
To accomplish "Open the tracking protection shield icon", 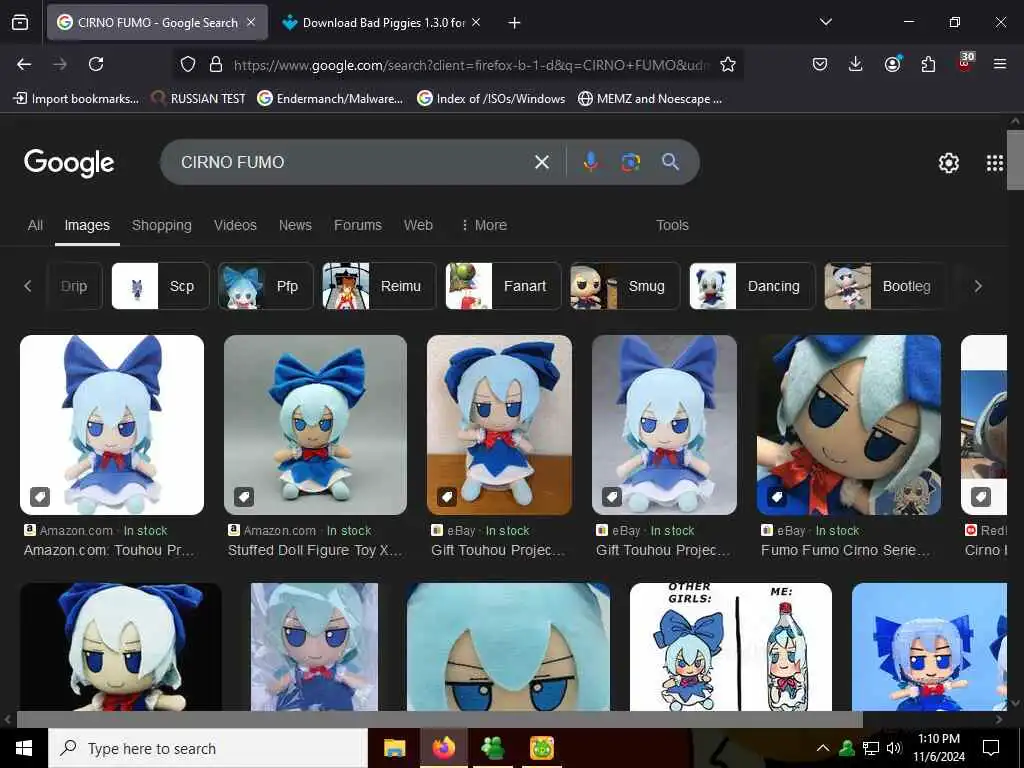I will click(188, 65).
